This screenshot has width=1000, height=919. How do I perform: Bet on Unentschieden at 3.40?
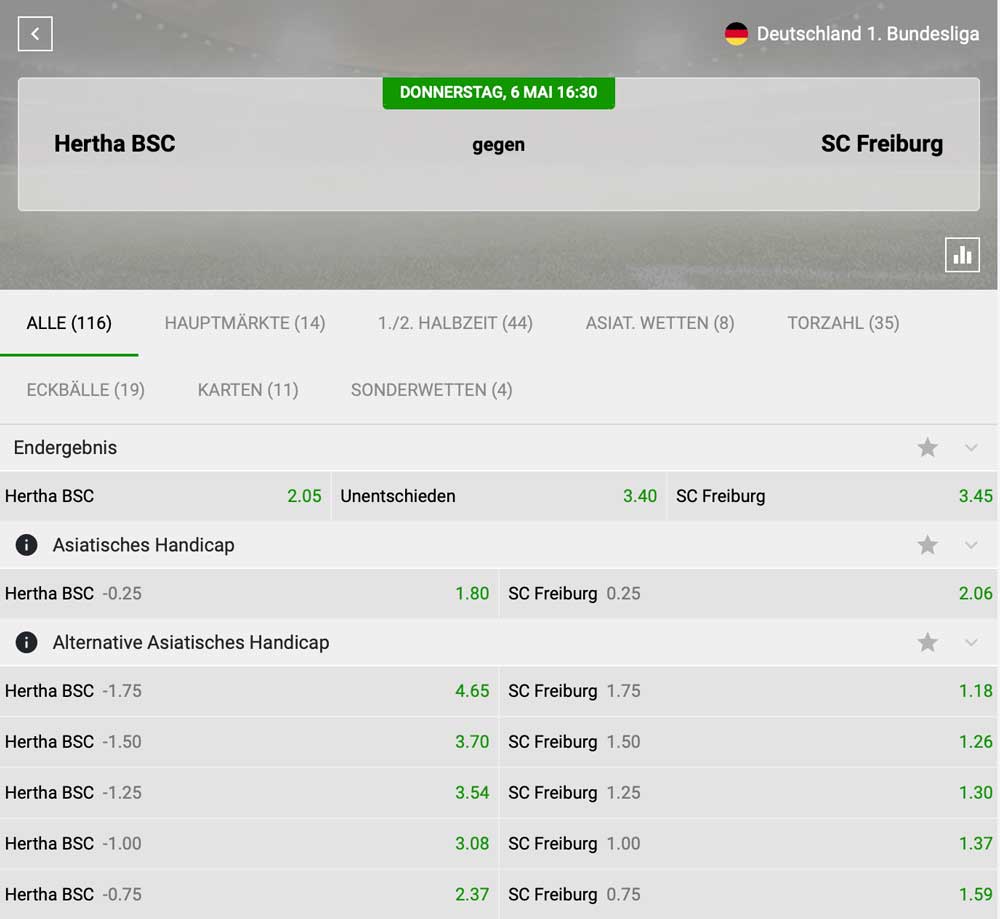point(499,496)
